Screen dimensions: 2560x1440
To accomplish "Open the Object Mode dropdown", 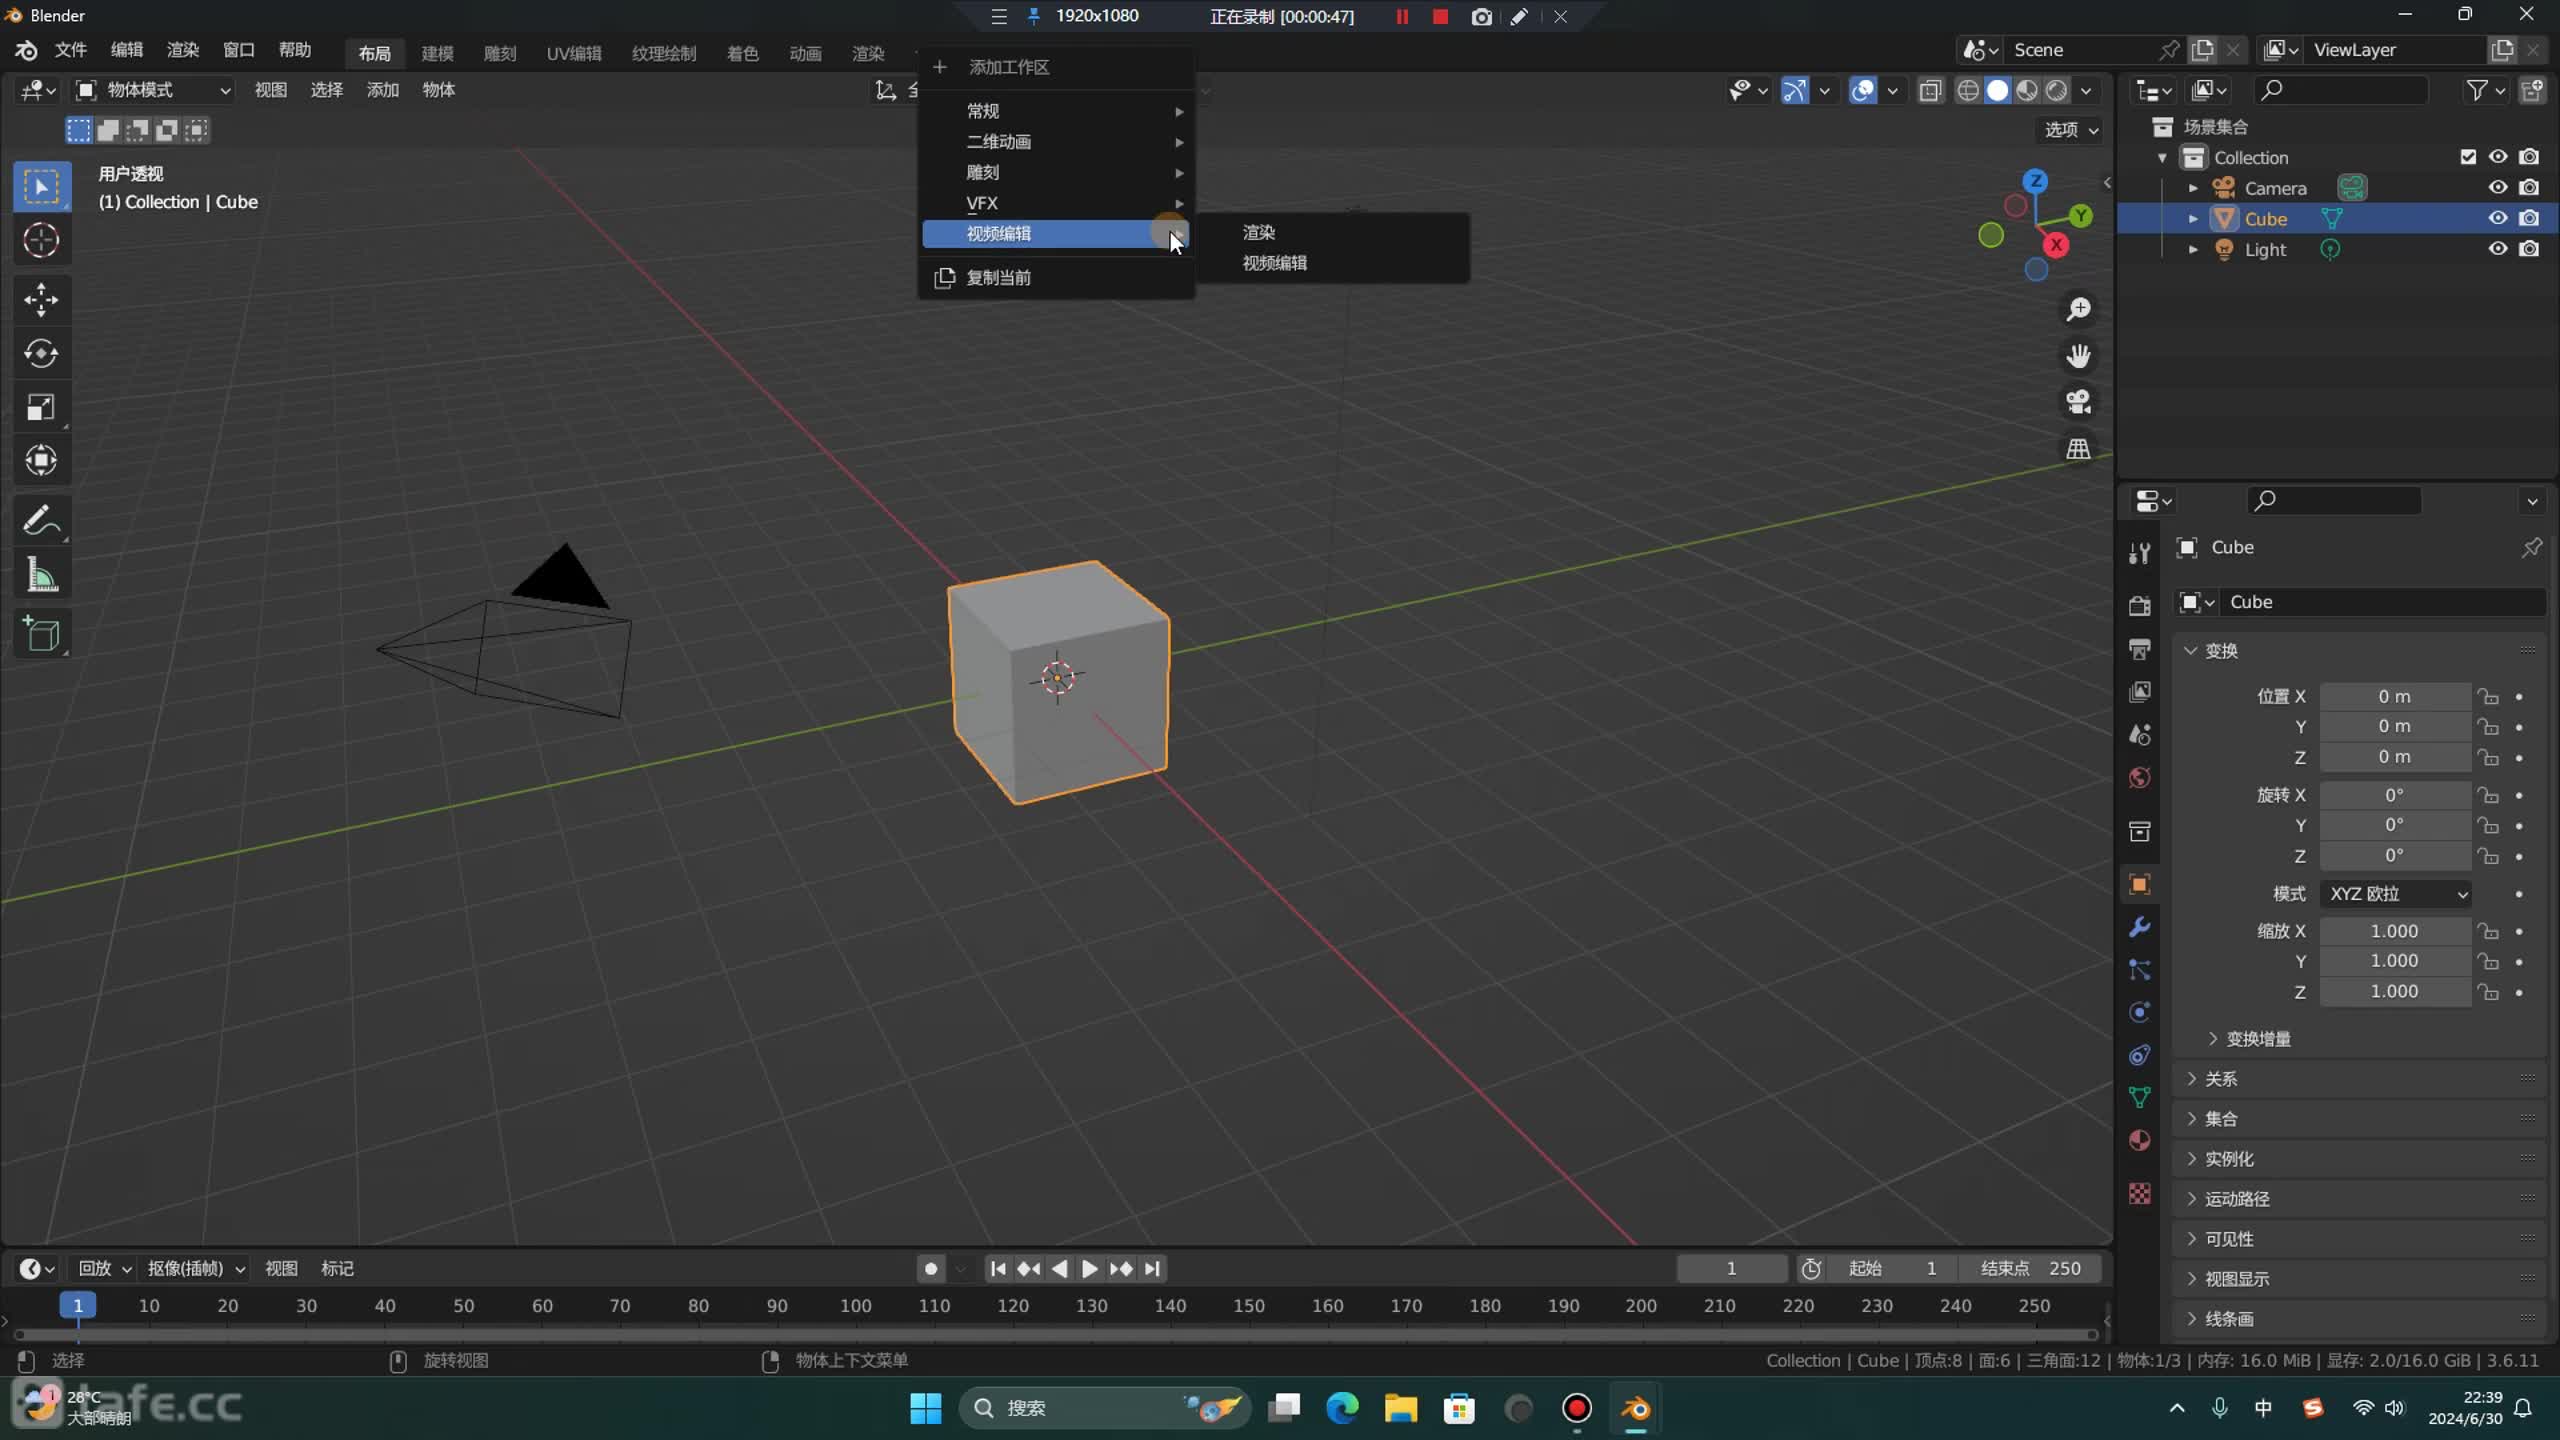I will pyautogui.click(x=154, y=90).
